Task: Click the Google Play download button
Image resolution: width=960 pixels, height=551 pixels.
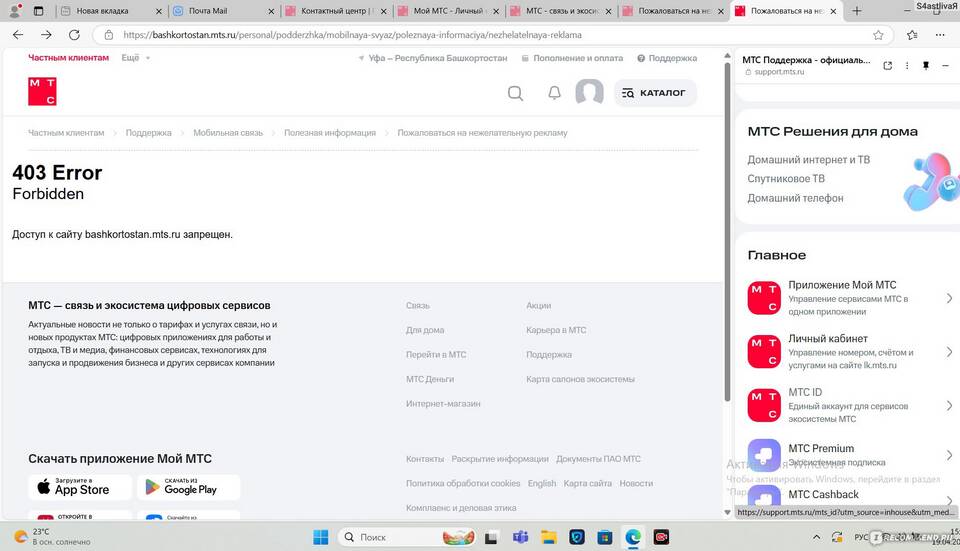Action: tap(189, 487)
